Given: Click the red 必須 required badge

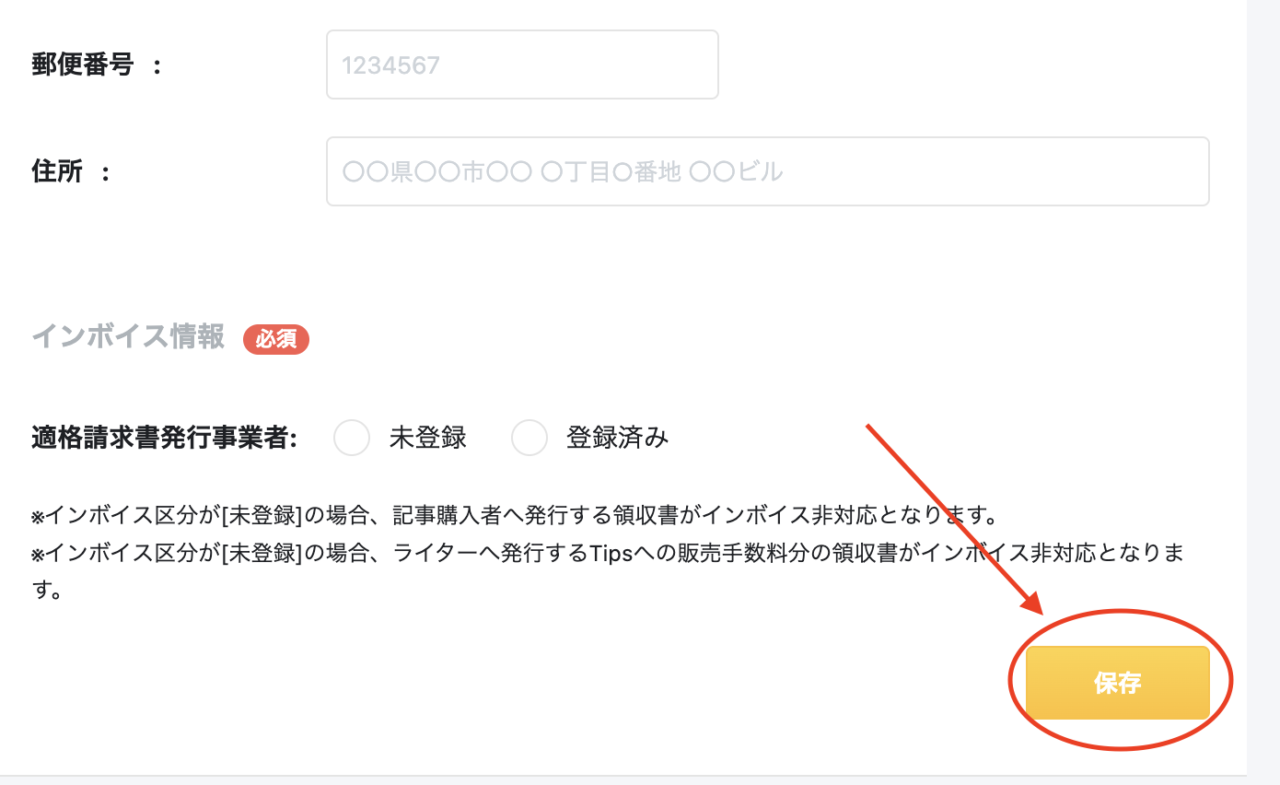Looking at the screenshot, I should click(x=276, y=339).
